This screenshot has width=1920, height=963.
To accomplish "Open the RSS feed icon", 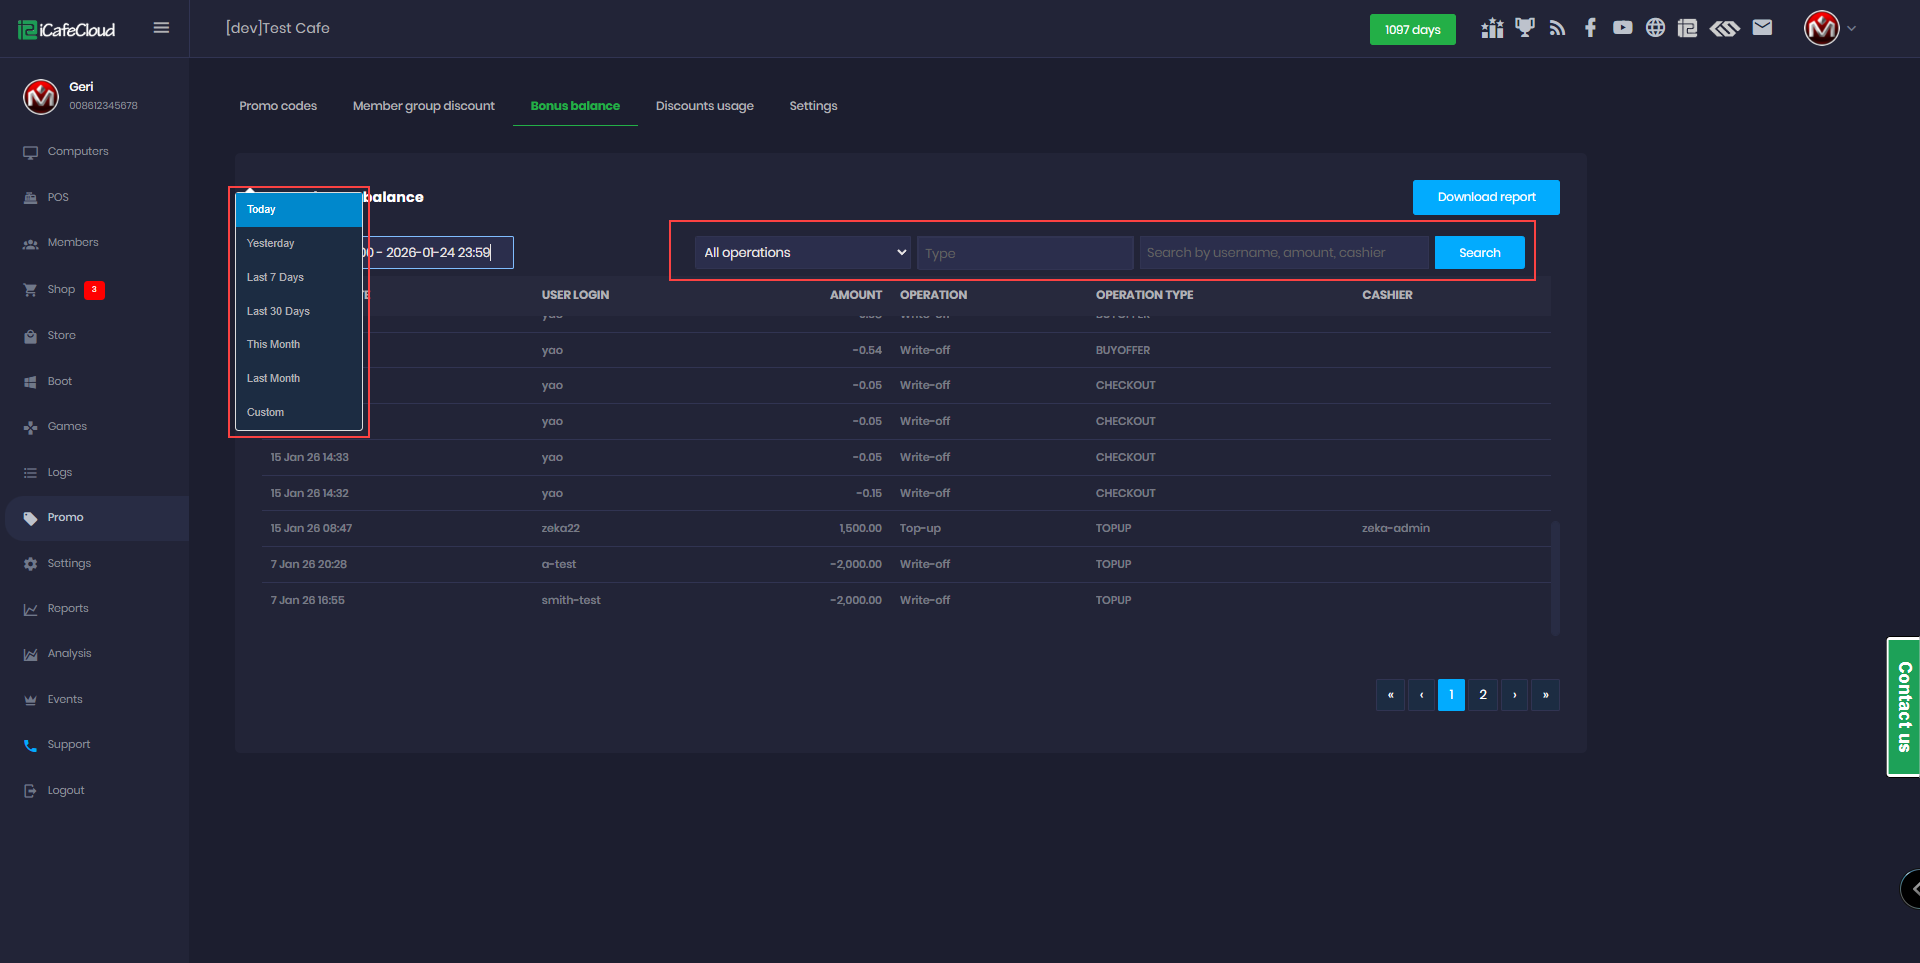I will pyautogui.click(x=1557, y=28).
